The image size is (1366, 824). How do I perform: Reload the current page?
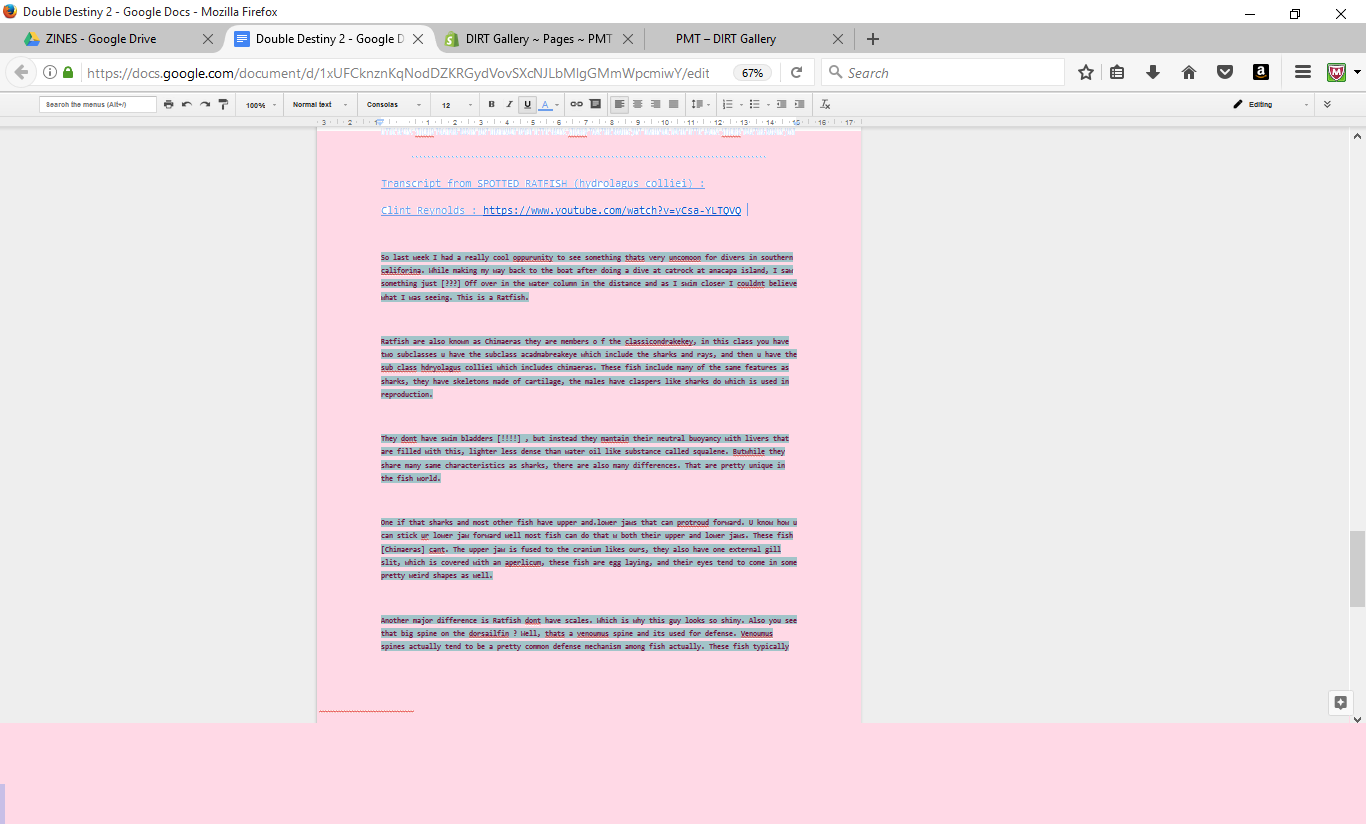point(797,72)
